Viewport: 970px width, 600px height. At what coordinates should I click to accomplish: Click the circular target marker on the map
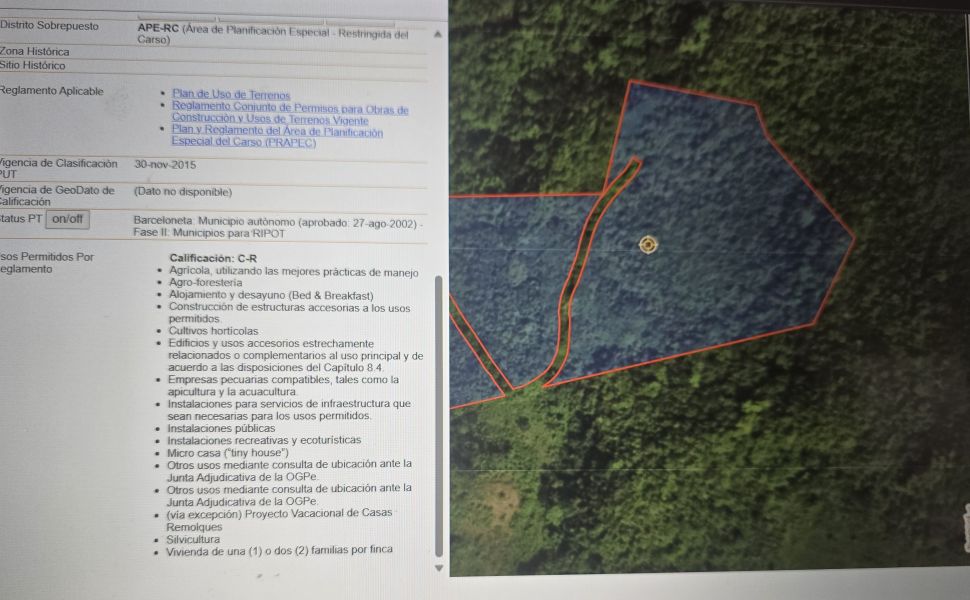point(648,245)
